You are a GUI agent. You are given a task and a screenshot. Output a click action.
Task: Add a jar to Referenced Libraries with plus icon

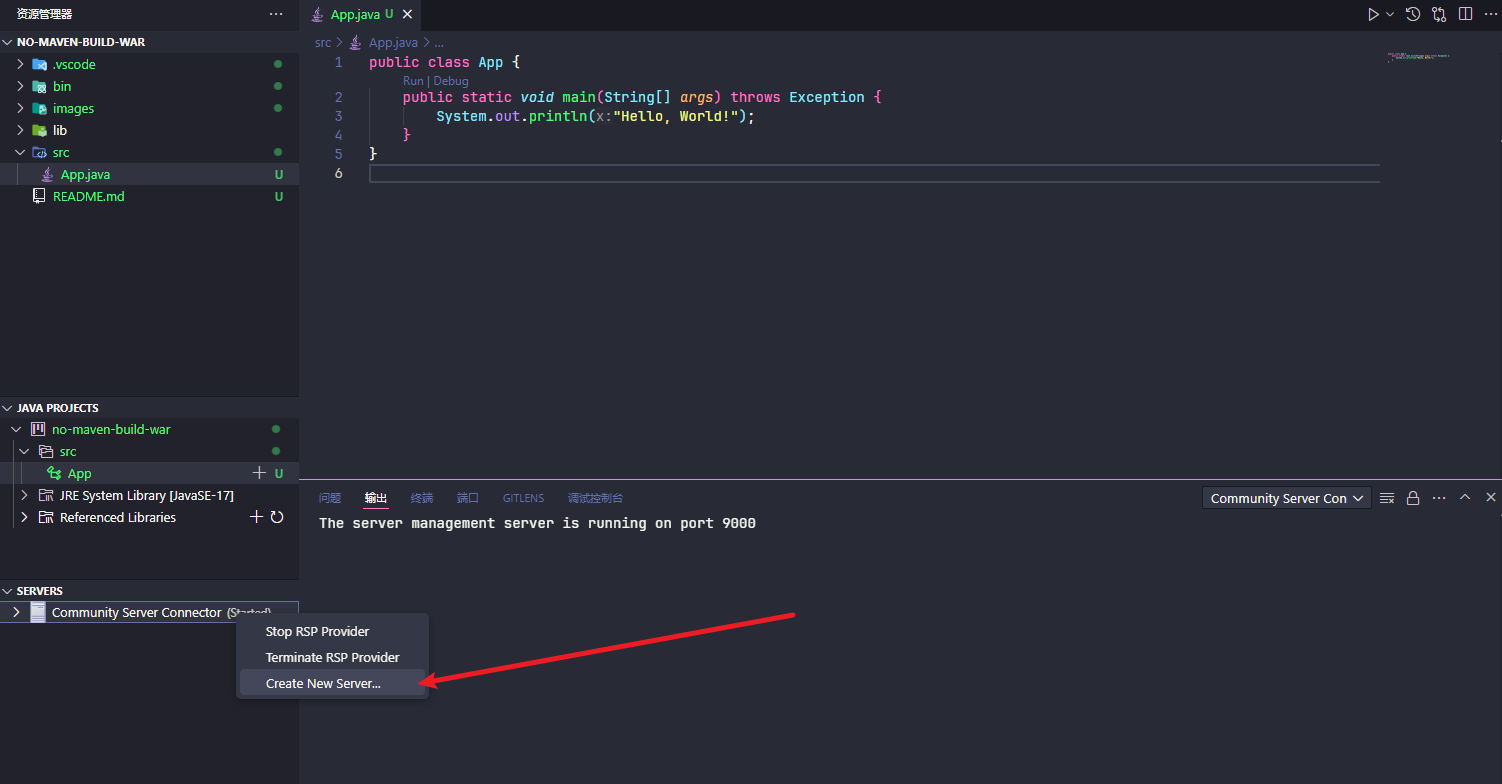tap(256, 517)
